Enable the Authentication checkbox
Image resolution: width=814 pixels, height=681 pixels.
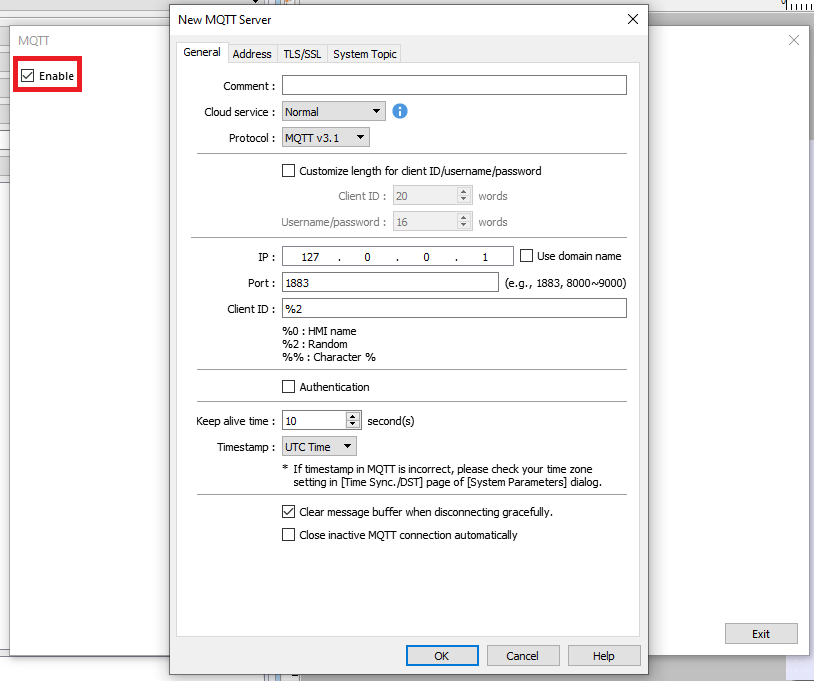pos(288,387)
